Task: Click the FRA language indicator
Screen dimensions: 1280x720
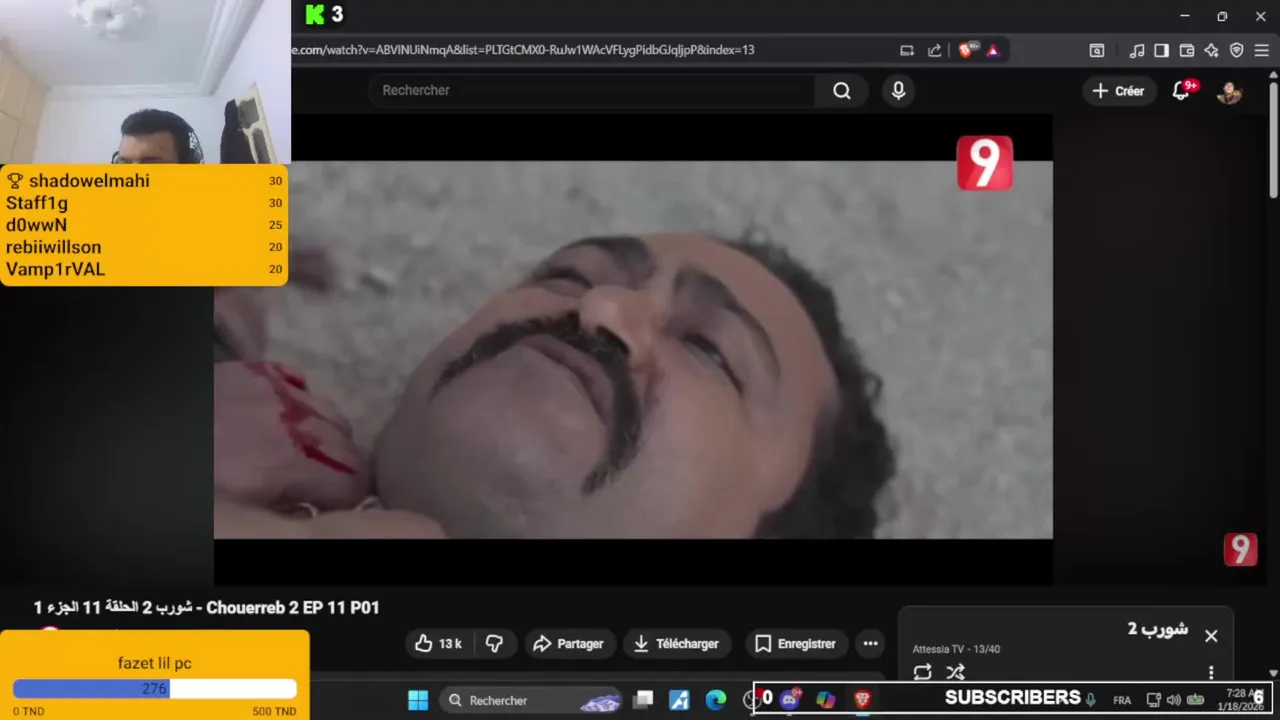Action: [1122, 700]
